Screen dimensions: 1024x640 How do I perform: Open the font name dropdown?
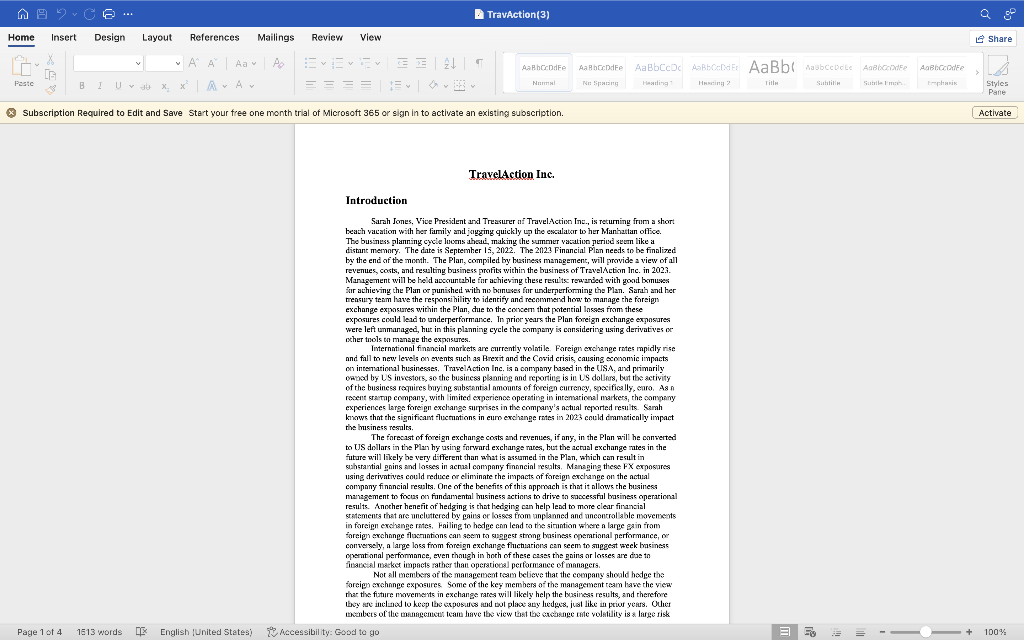pos(137,63)
